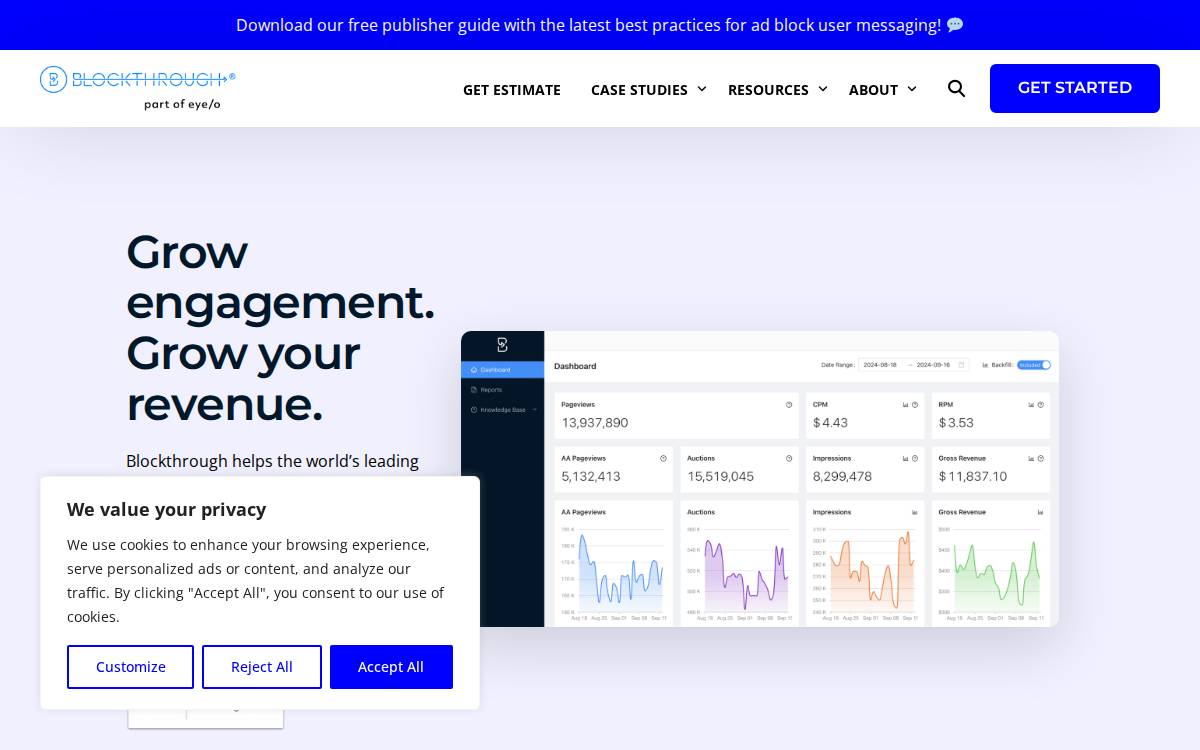This screenshot has width=1200, height=750.
Task: Click the AA Pageviews value 5,132,413
Action: tap(591, 477)
